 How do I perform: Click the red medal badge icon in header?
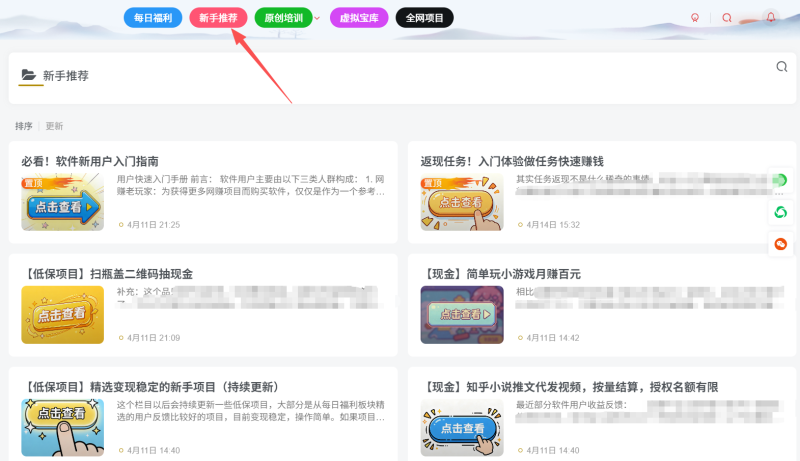695,18
